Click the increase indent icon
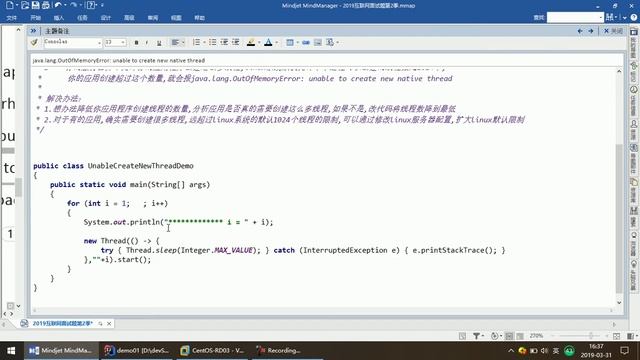Image resolution: width=640 pixels, height=360 pixels. click(236, 42)
